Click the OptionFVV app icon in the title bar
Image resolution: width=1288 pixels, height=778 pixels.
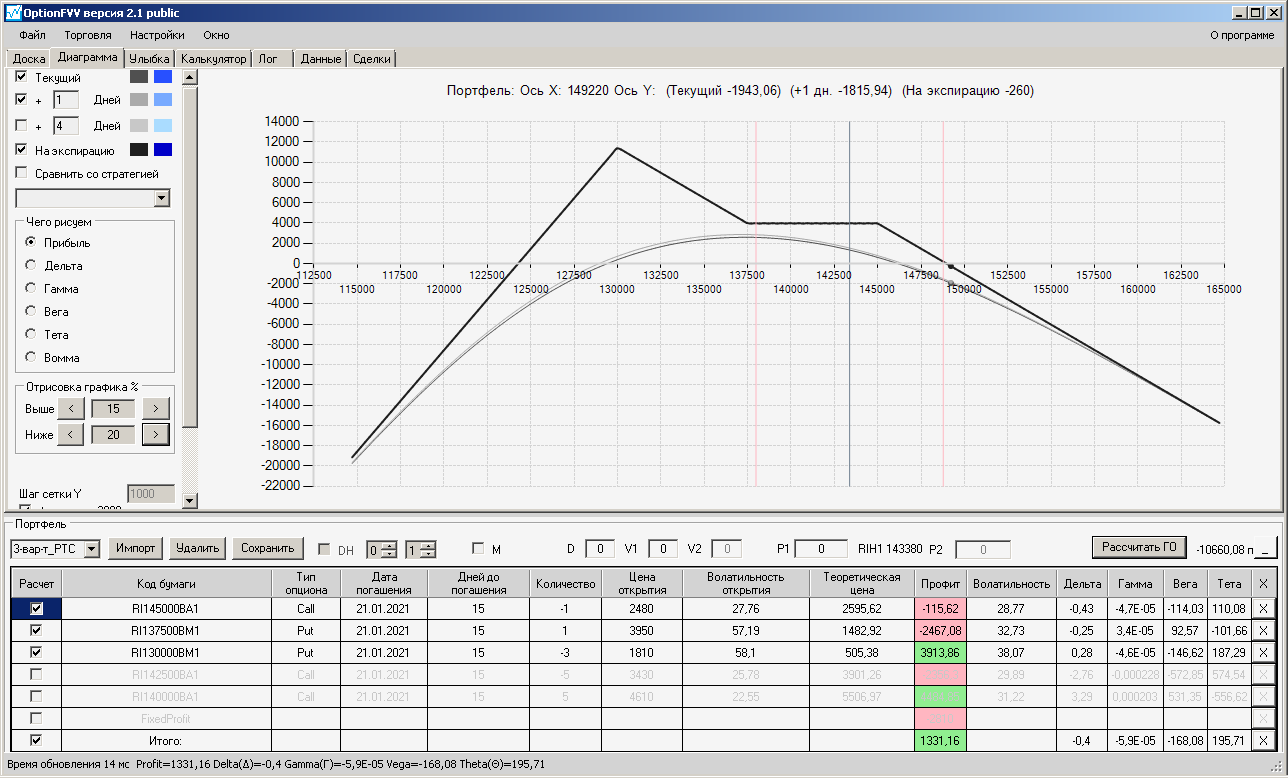coord(13,13)
